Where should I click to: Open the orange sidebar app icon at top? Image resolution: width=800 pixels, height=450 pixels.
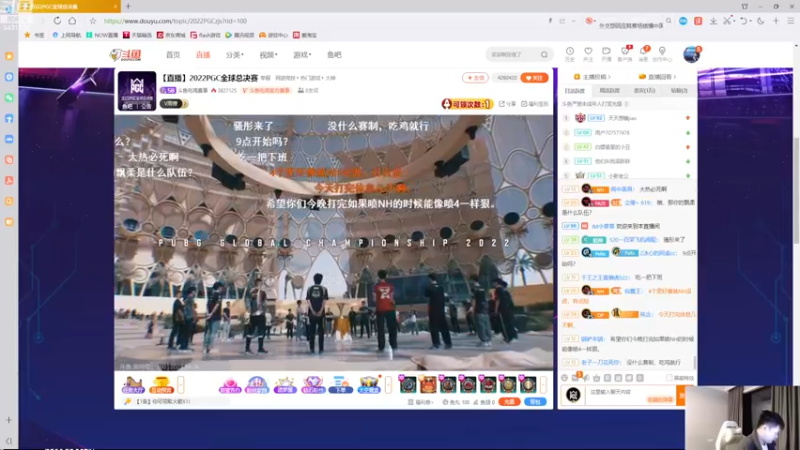tap(9, 56)
